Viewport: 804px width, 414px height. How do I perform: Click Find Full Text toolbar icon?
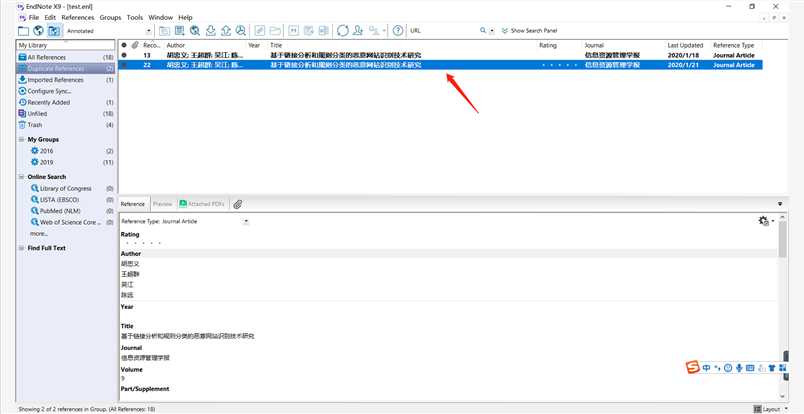click(240, 31)
